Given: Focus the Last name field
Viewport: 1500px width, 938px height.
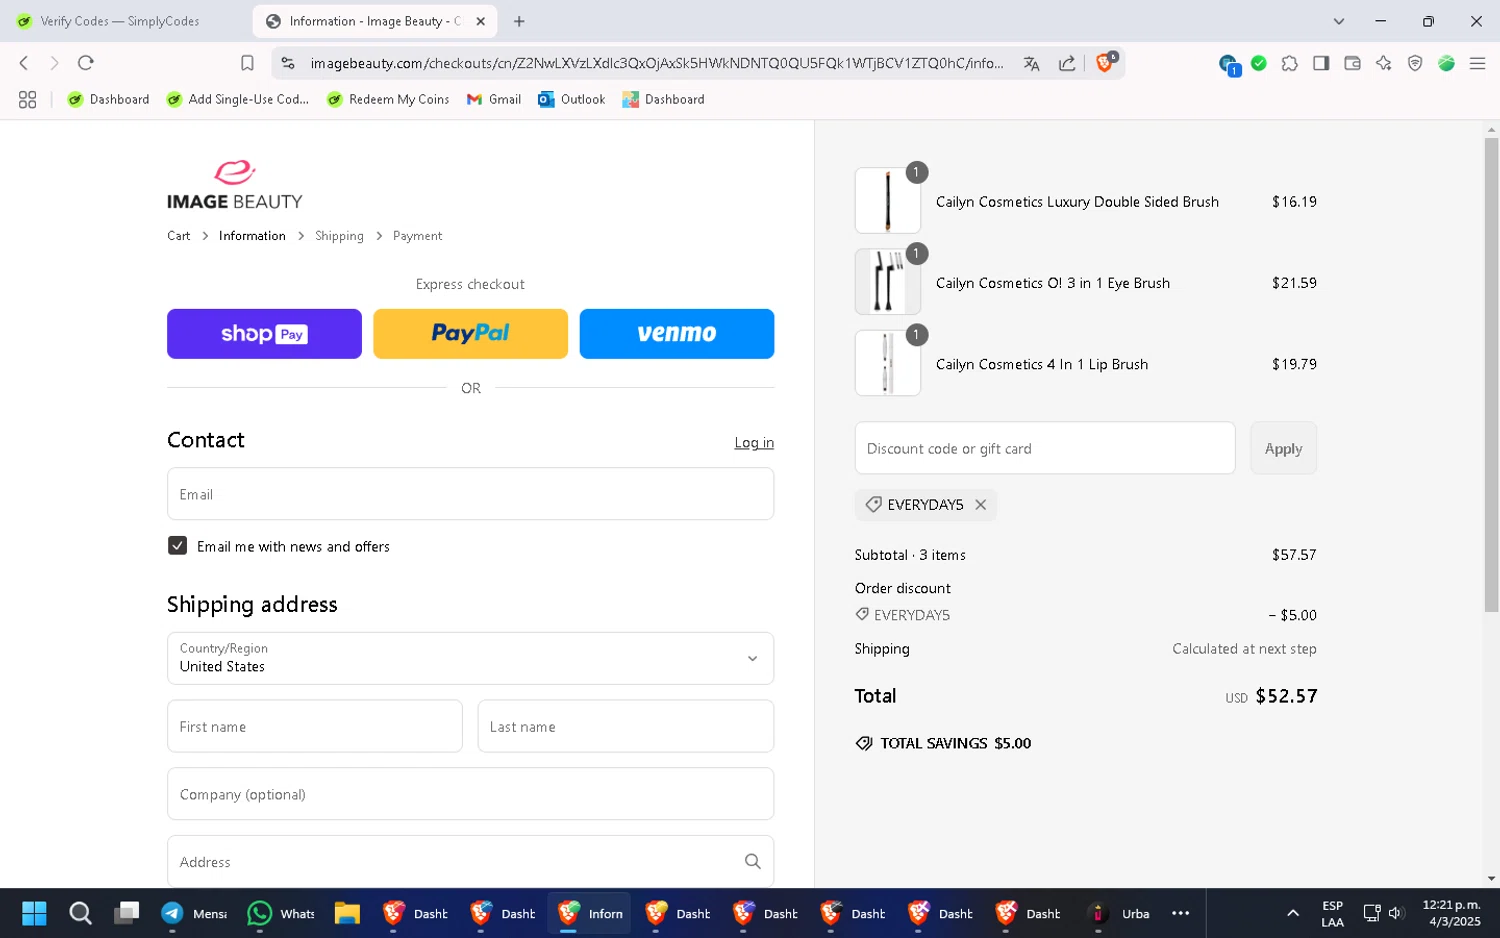Looking at the screenshot, I should (626, 726).
